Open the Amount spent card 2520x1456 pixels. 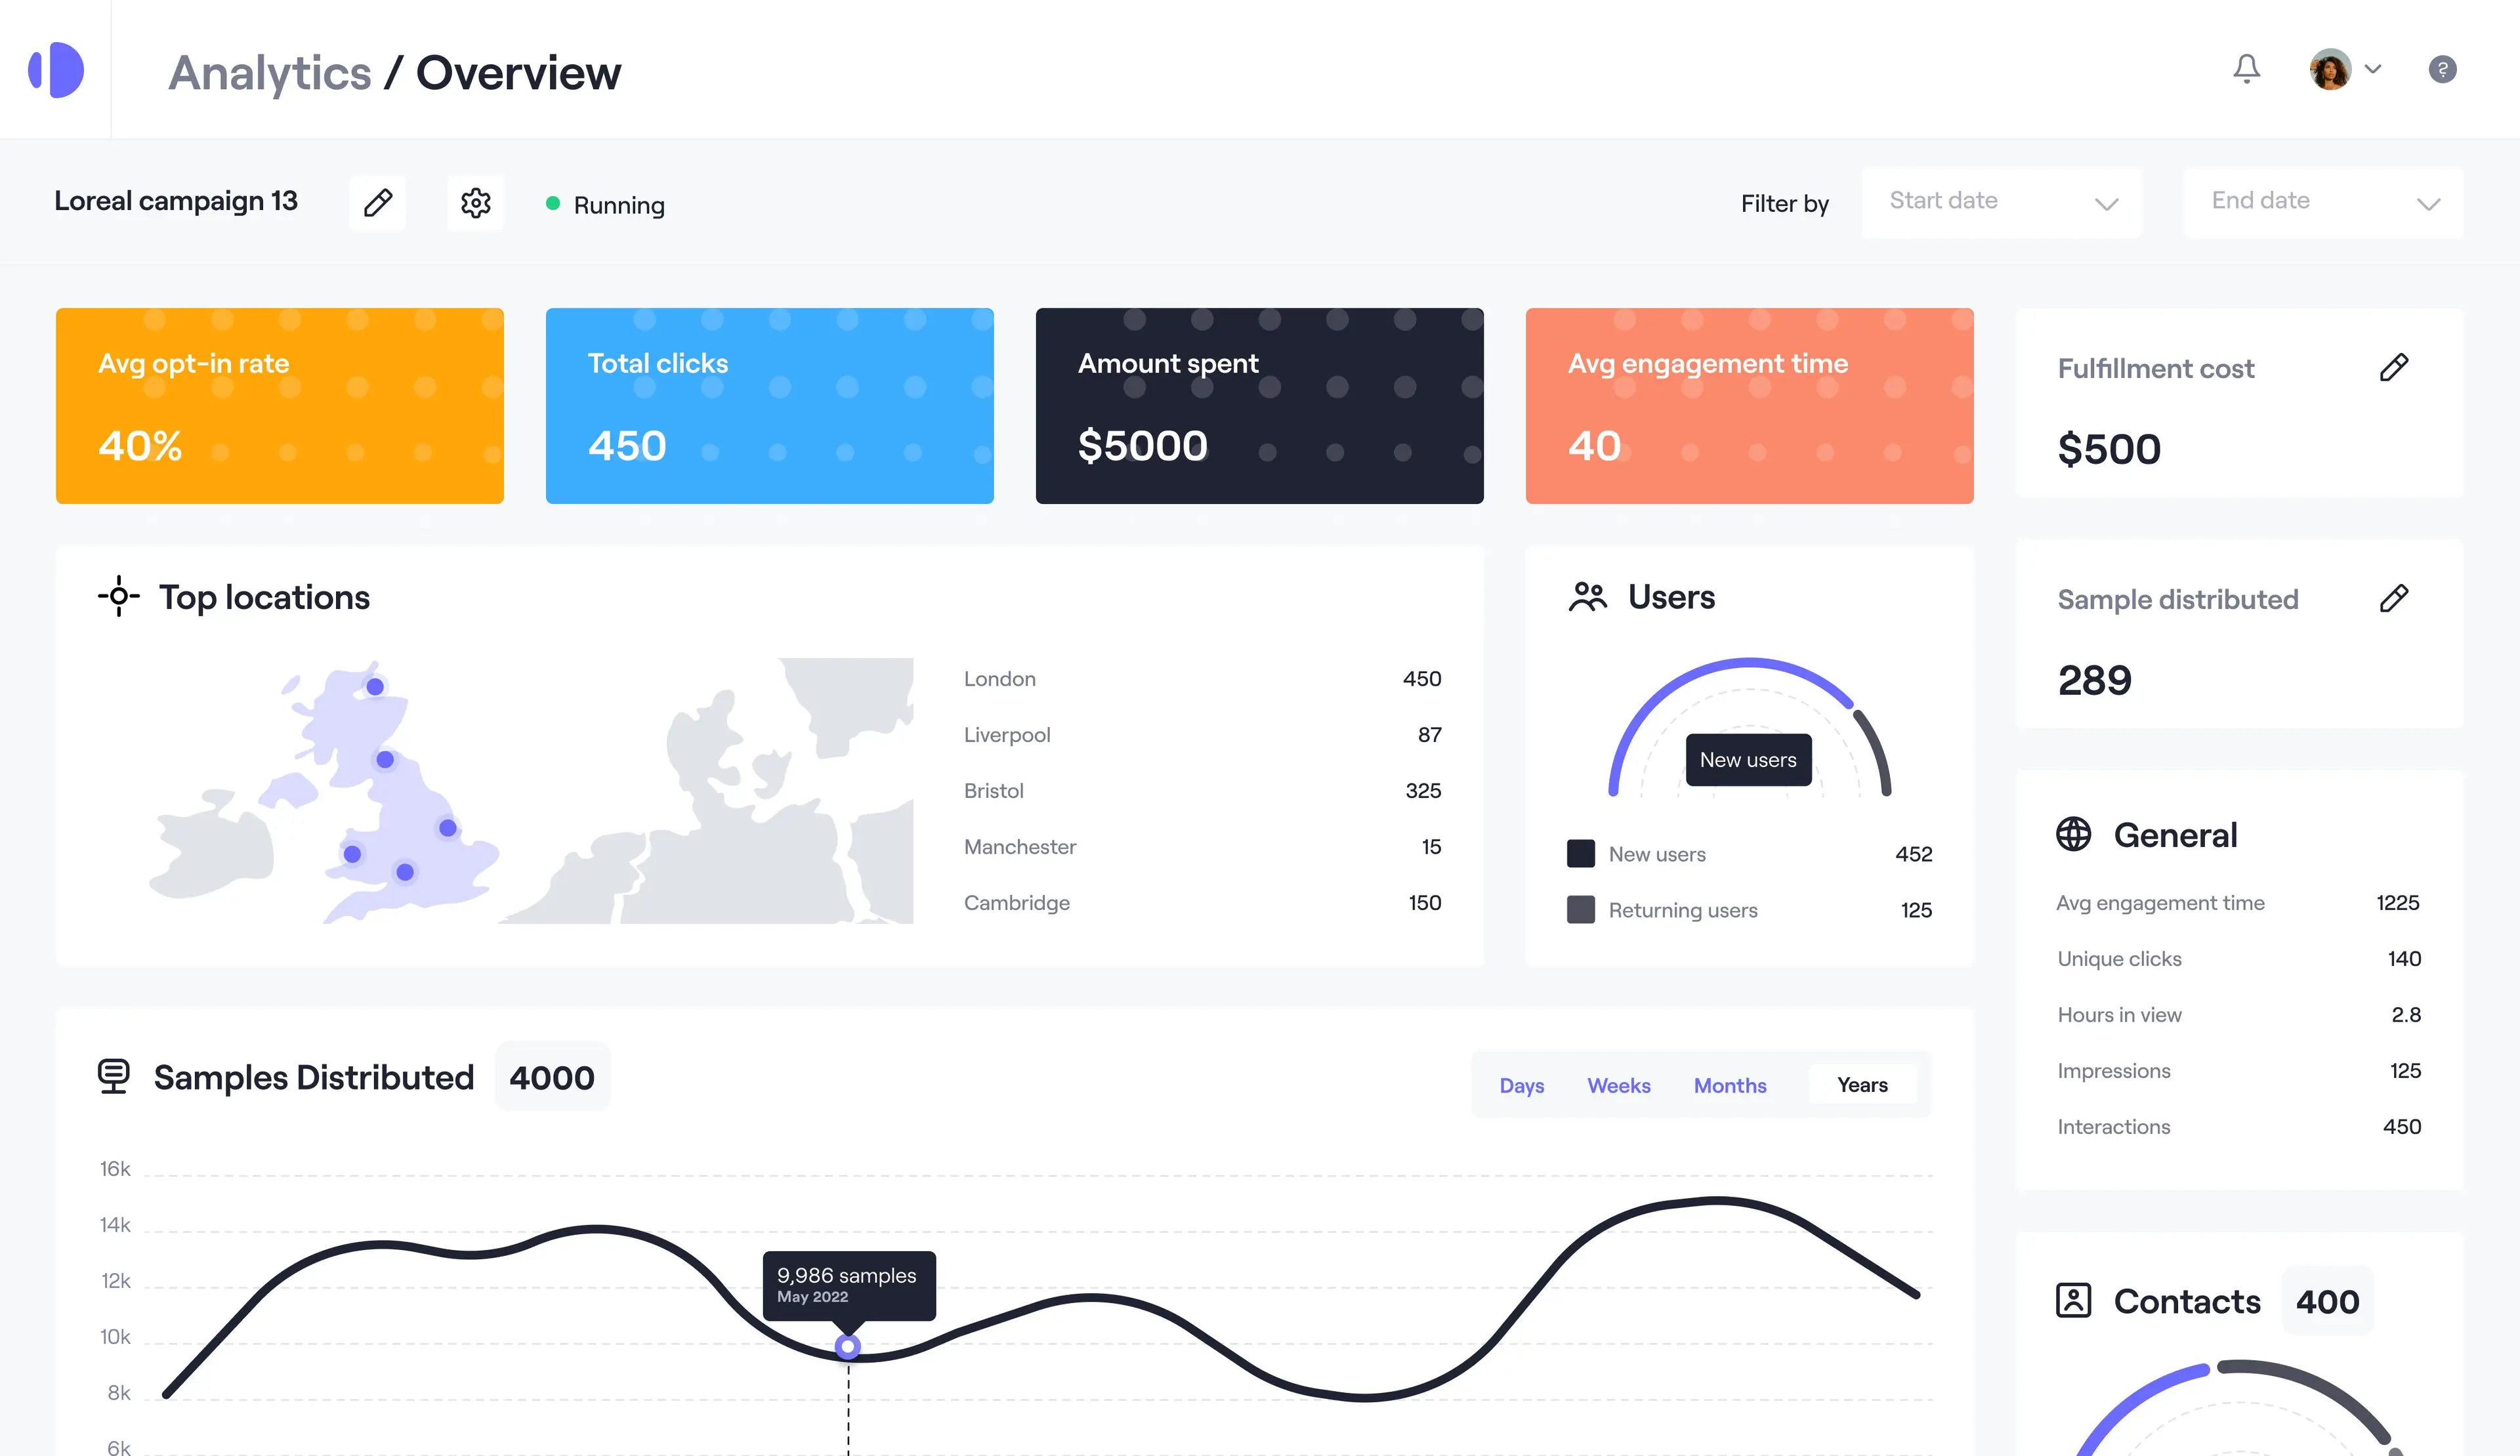click(1260, 406)
